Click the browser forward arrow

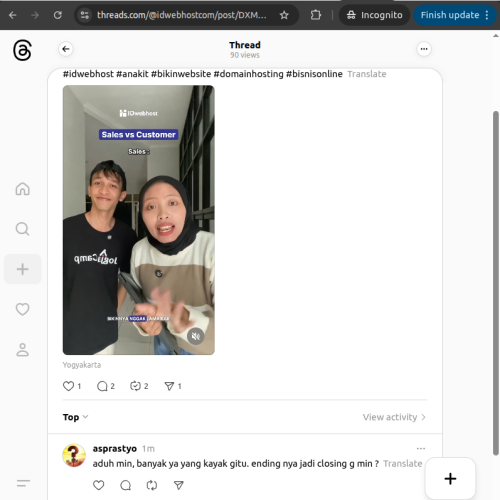click(x=35, y=15)
